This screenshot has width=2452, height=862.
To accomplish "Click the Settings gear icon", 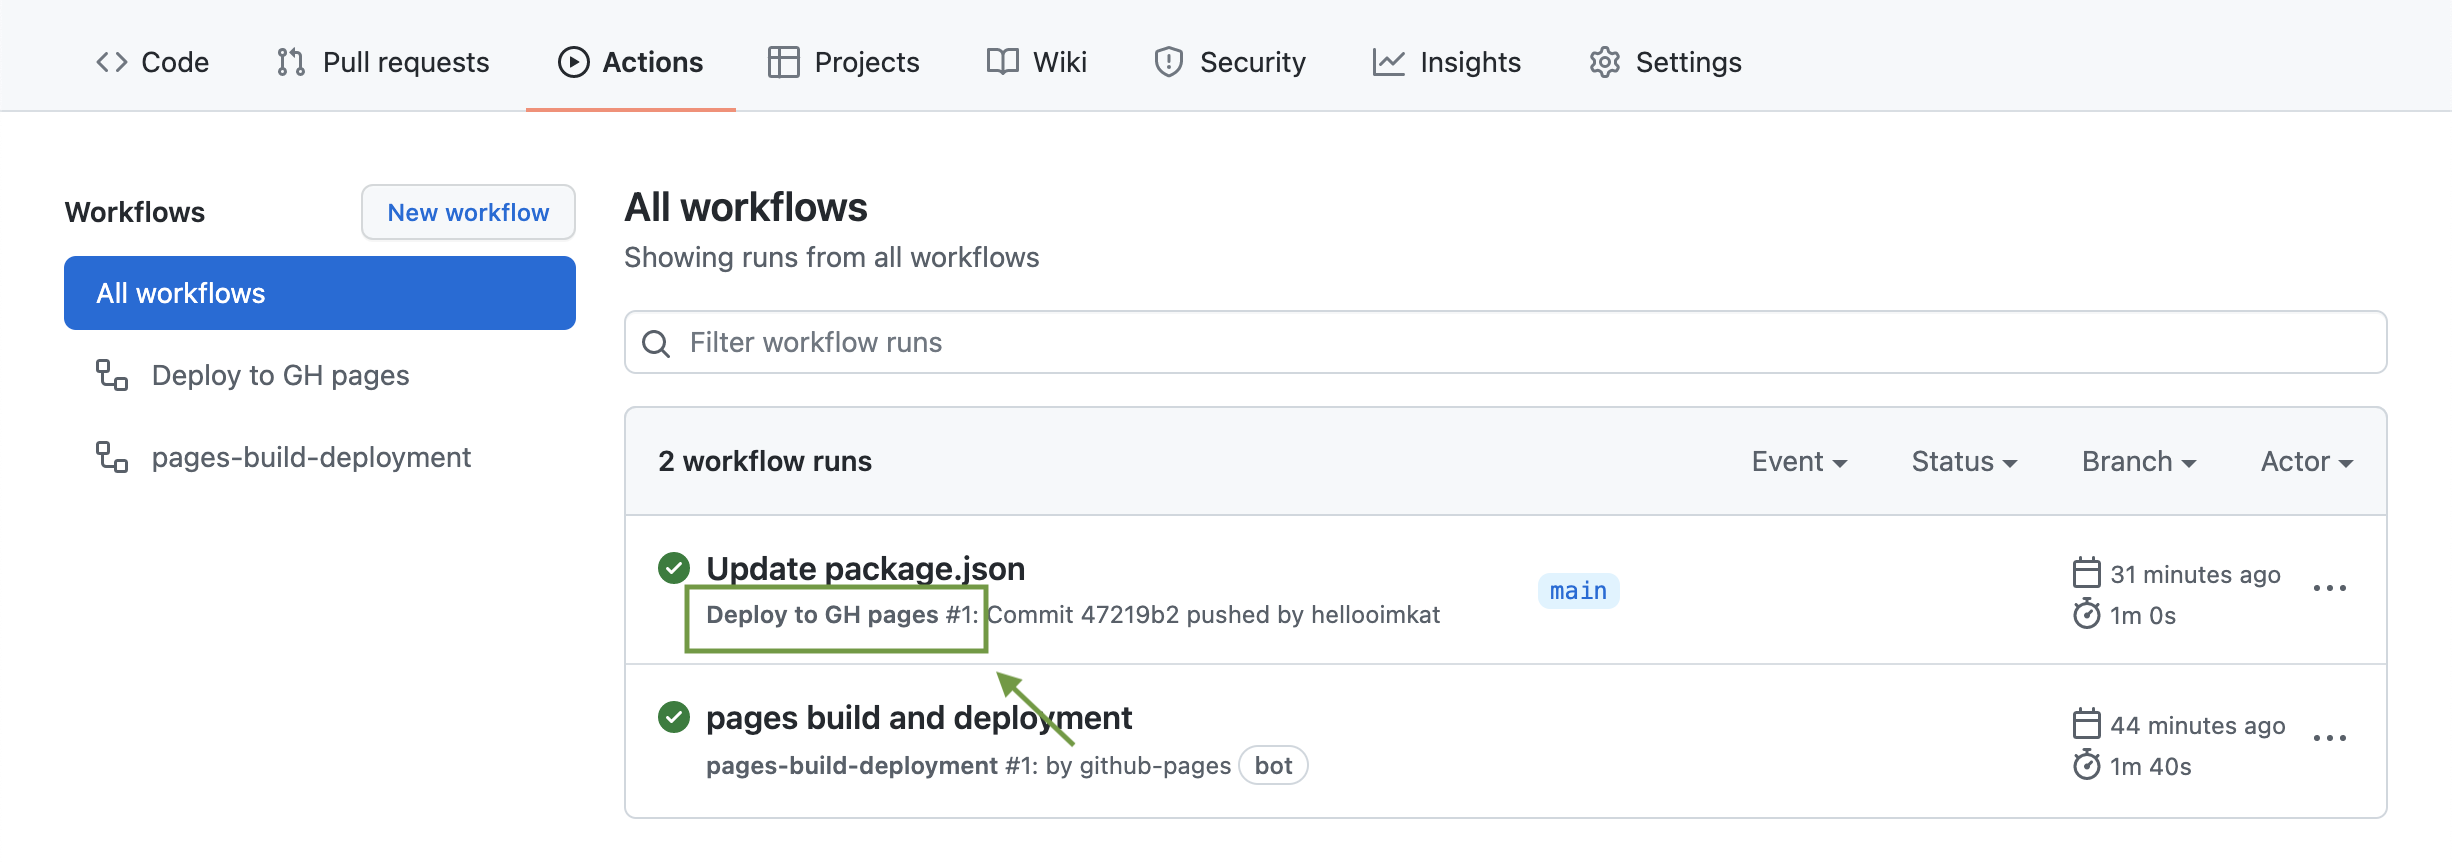I will click(x=1604, y=62).
